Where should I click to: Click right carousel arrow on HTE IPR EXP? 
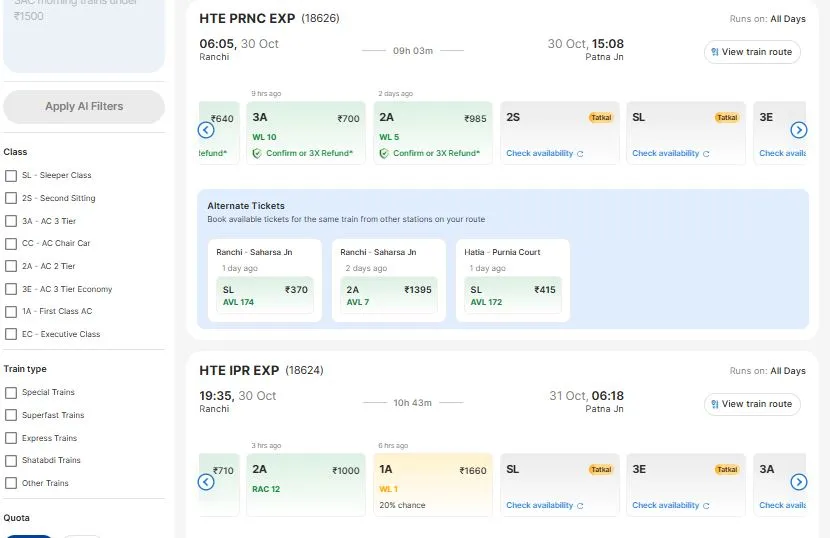(x=798, y=482)
